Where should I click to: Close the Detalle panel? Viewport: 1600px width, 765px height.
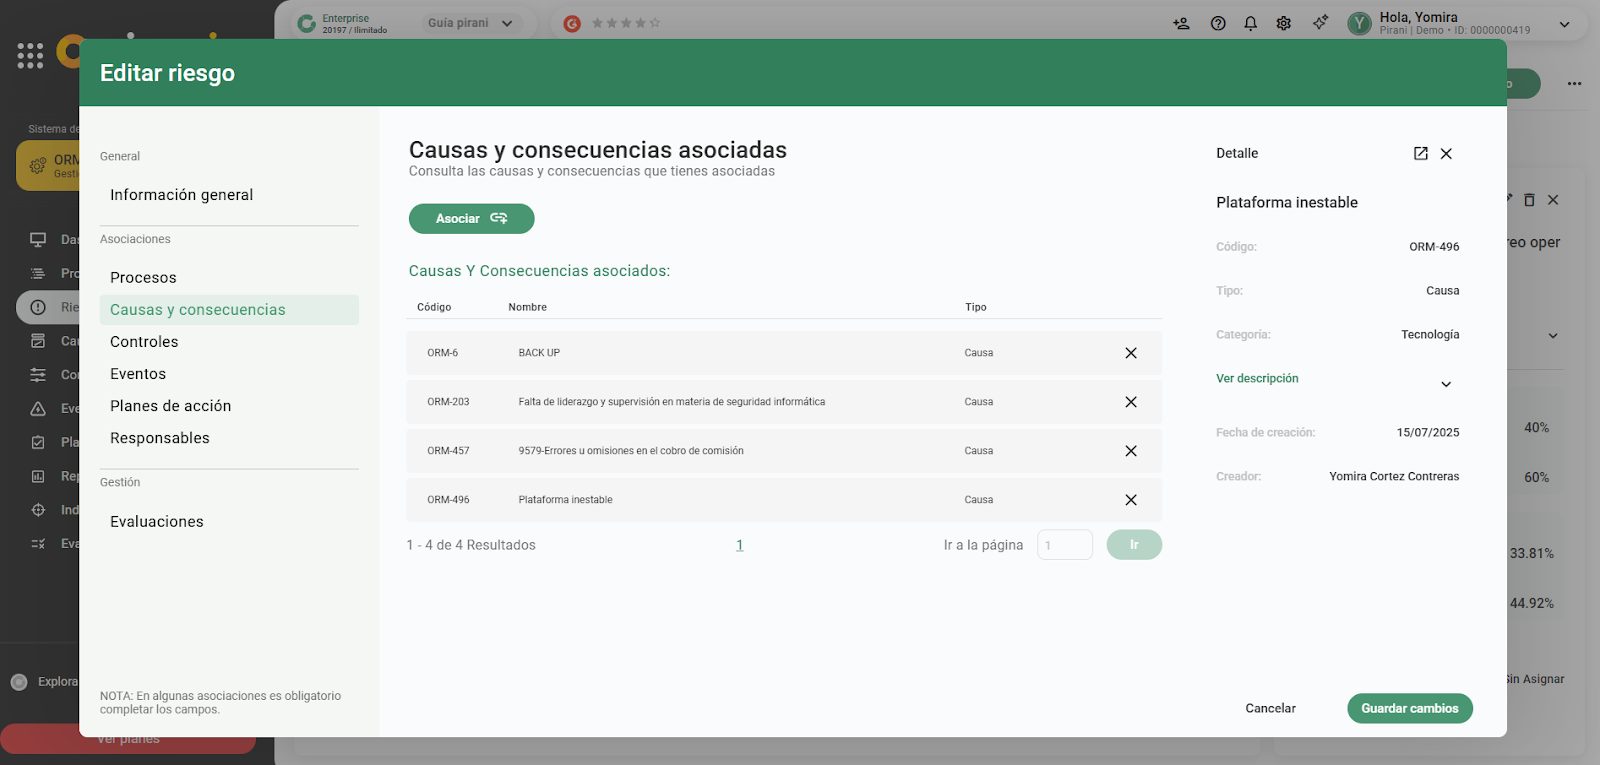(1446, 153)
